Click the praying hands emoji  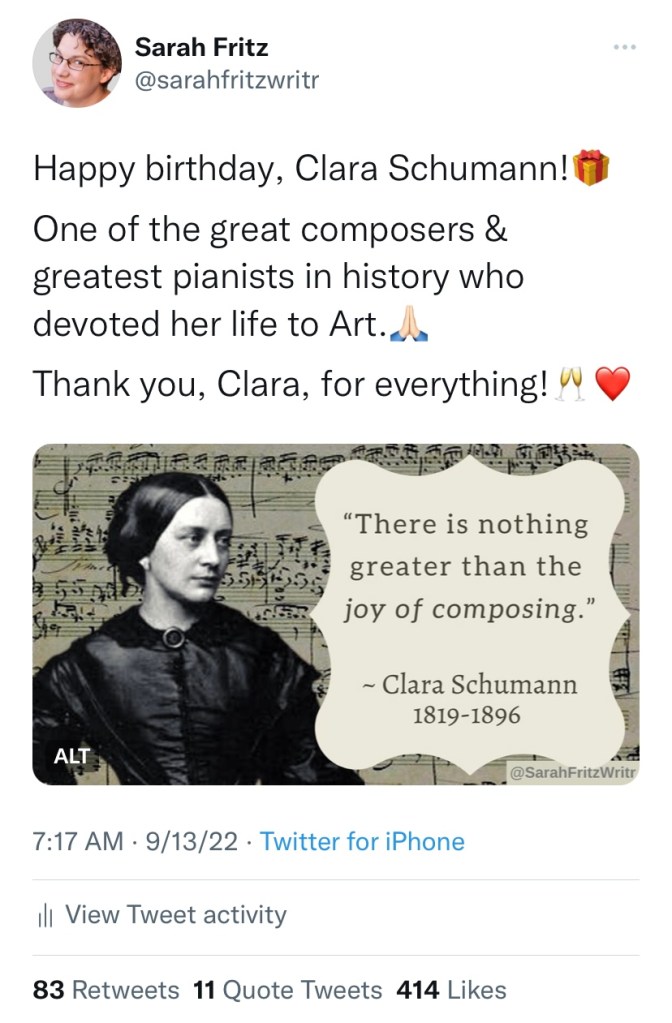click(405, 324)
